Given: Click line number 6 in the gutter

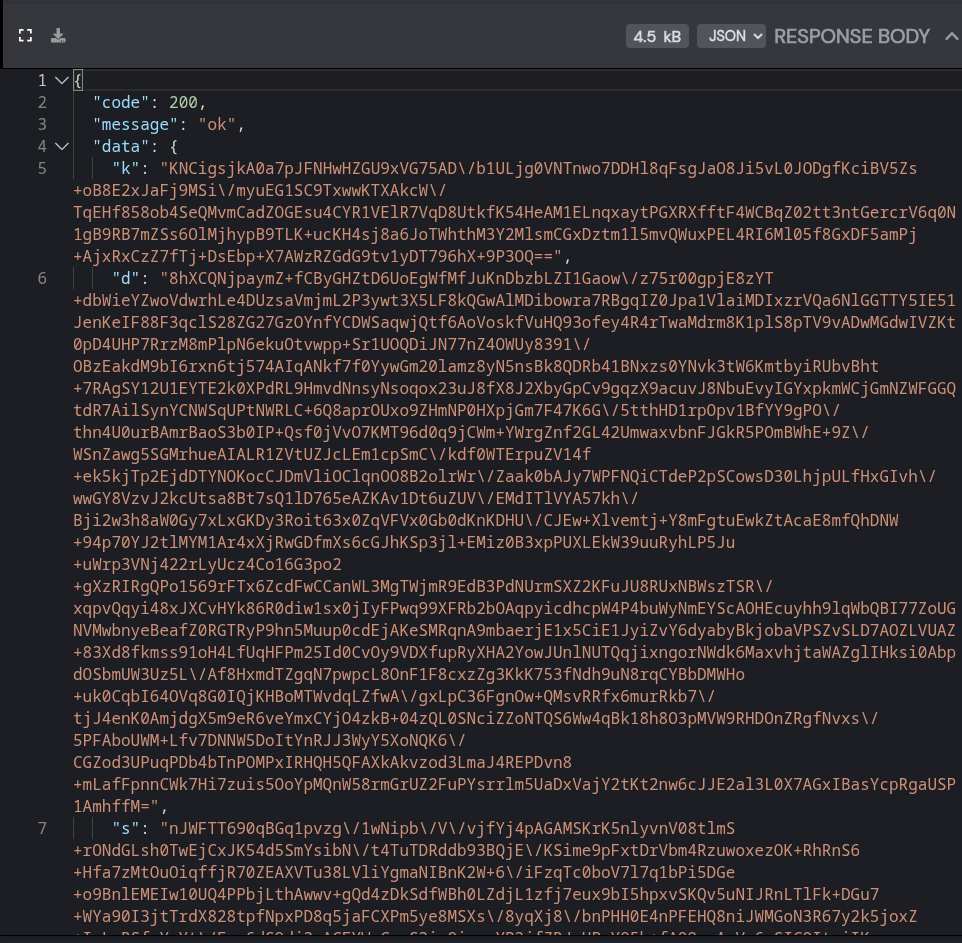Looking at the screenshot, I should pos(42,279).
